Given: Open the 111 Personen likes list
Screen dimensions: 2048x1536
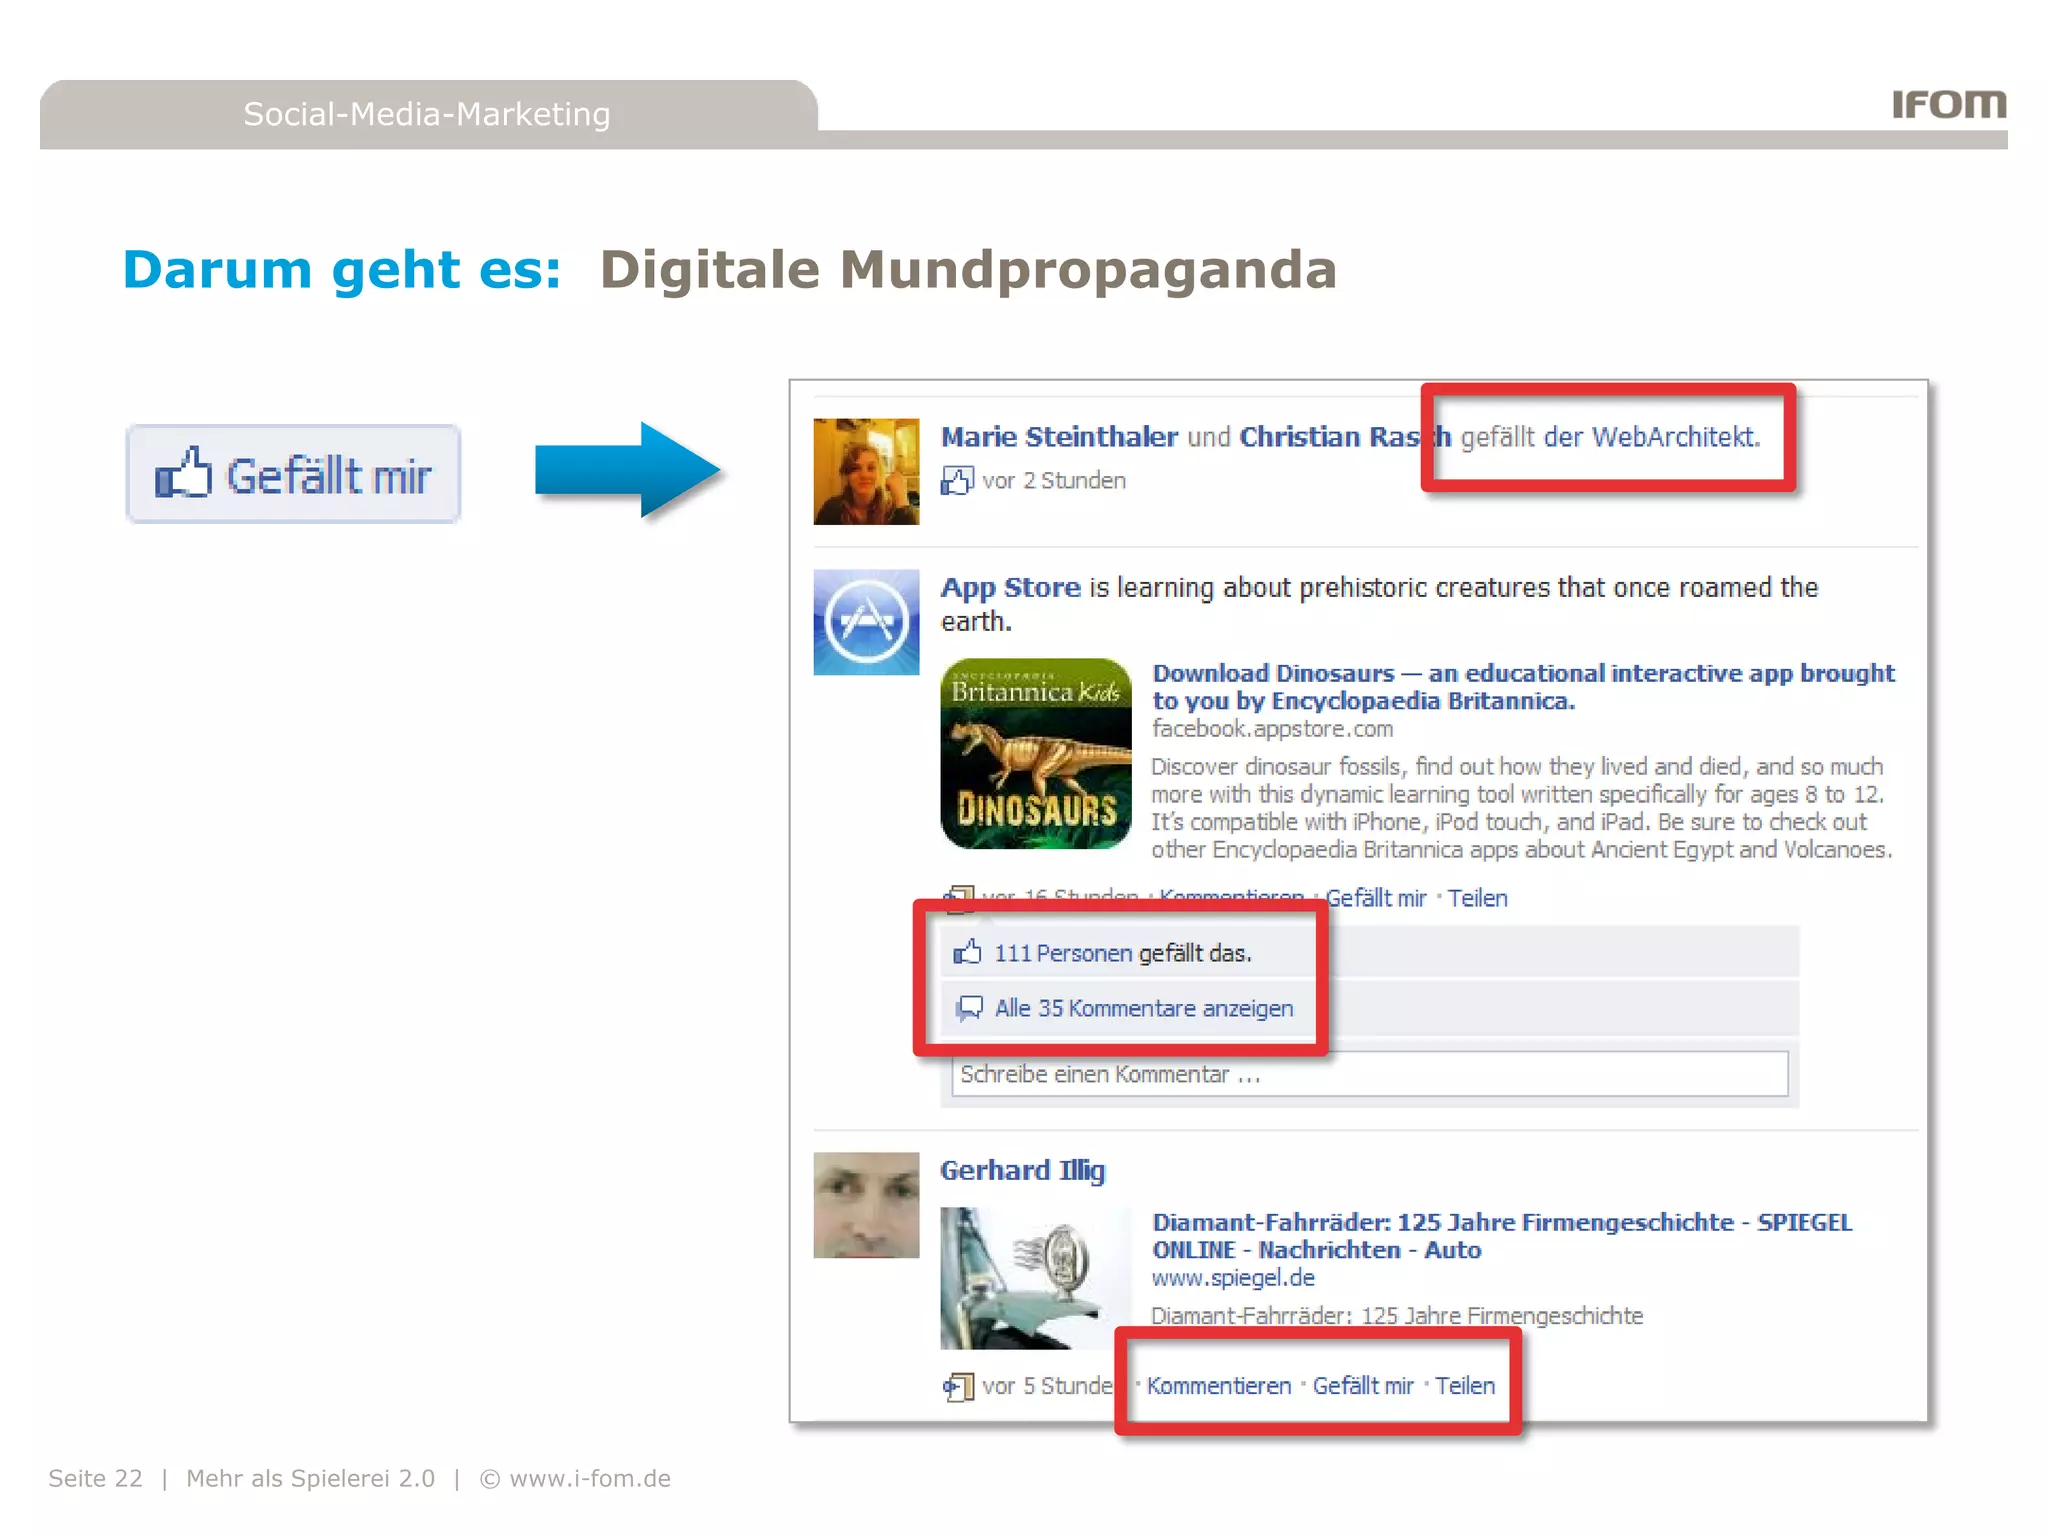Looking at the screenshot, I should click(1063, 953).
